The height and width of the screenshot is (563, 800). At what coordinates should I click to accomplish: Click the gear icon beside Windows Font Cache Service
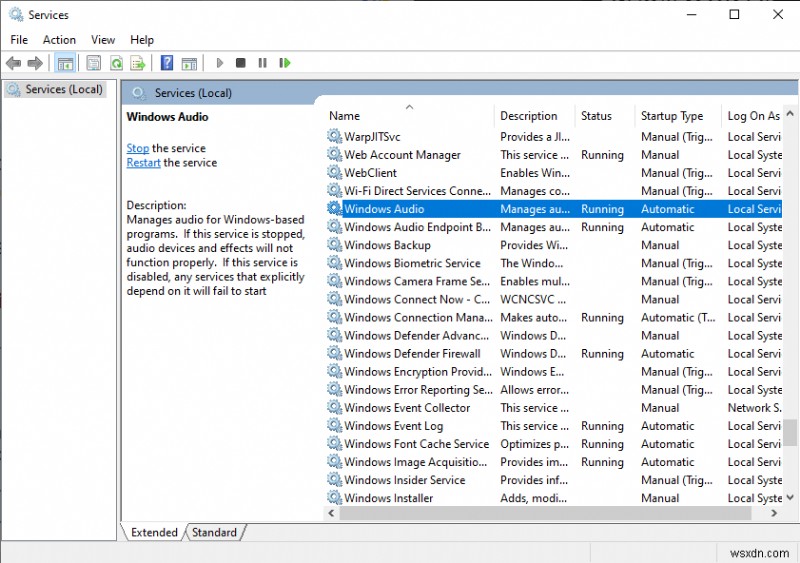[x=334, y=444]
